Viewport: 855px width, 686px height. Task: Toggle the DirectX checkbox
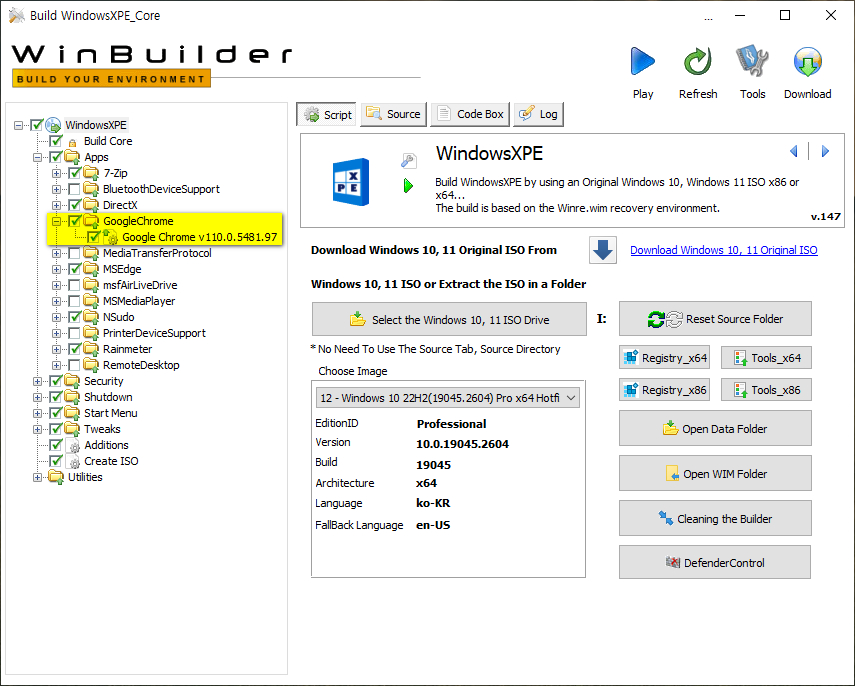[x=75, y=205]
